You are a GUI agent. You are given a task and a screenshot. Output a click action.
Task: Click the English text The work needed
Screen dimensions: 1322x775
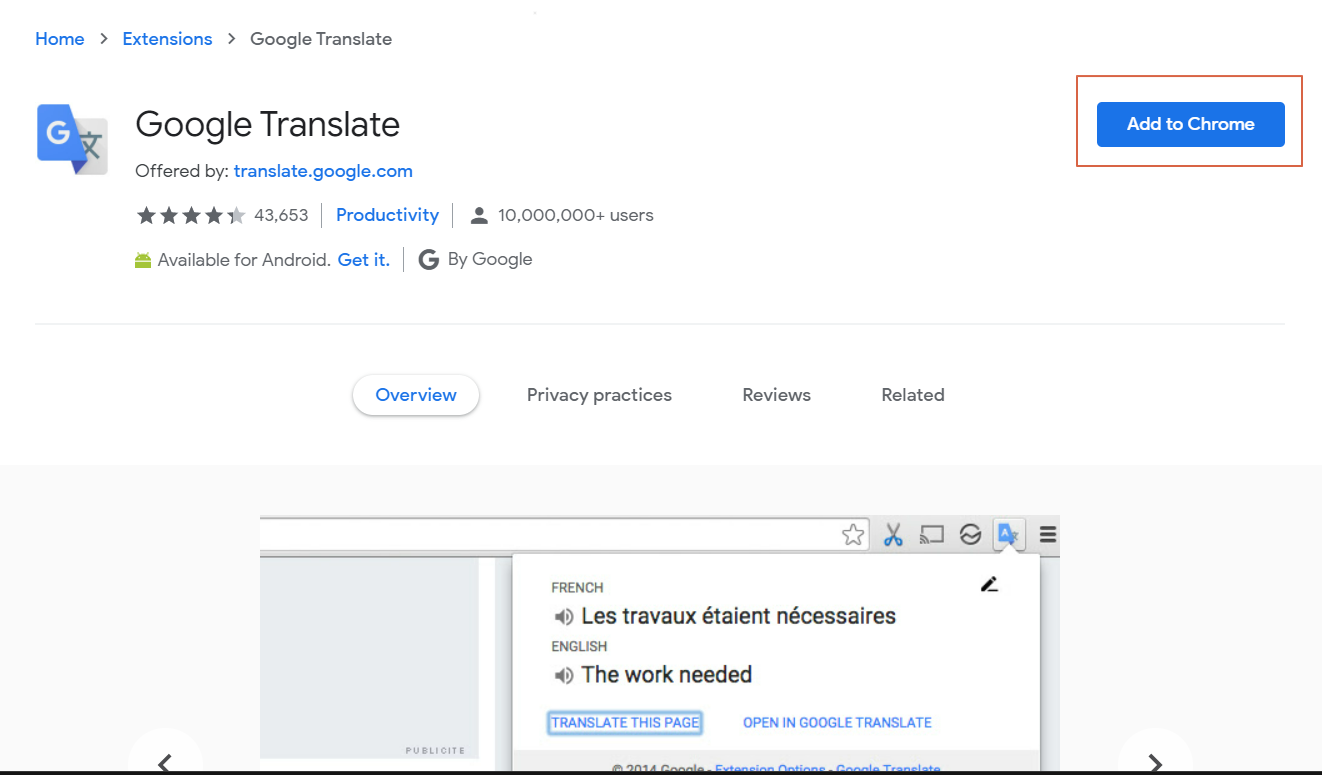(x=666, y=675)
